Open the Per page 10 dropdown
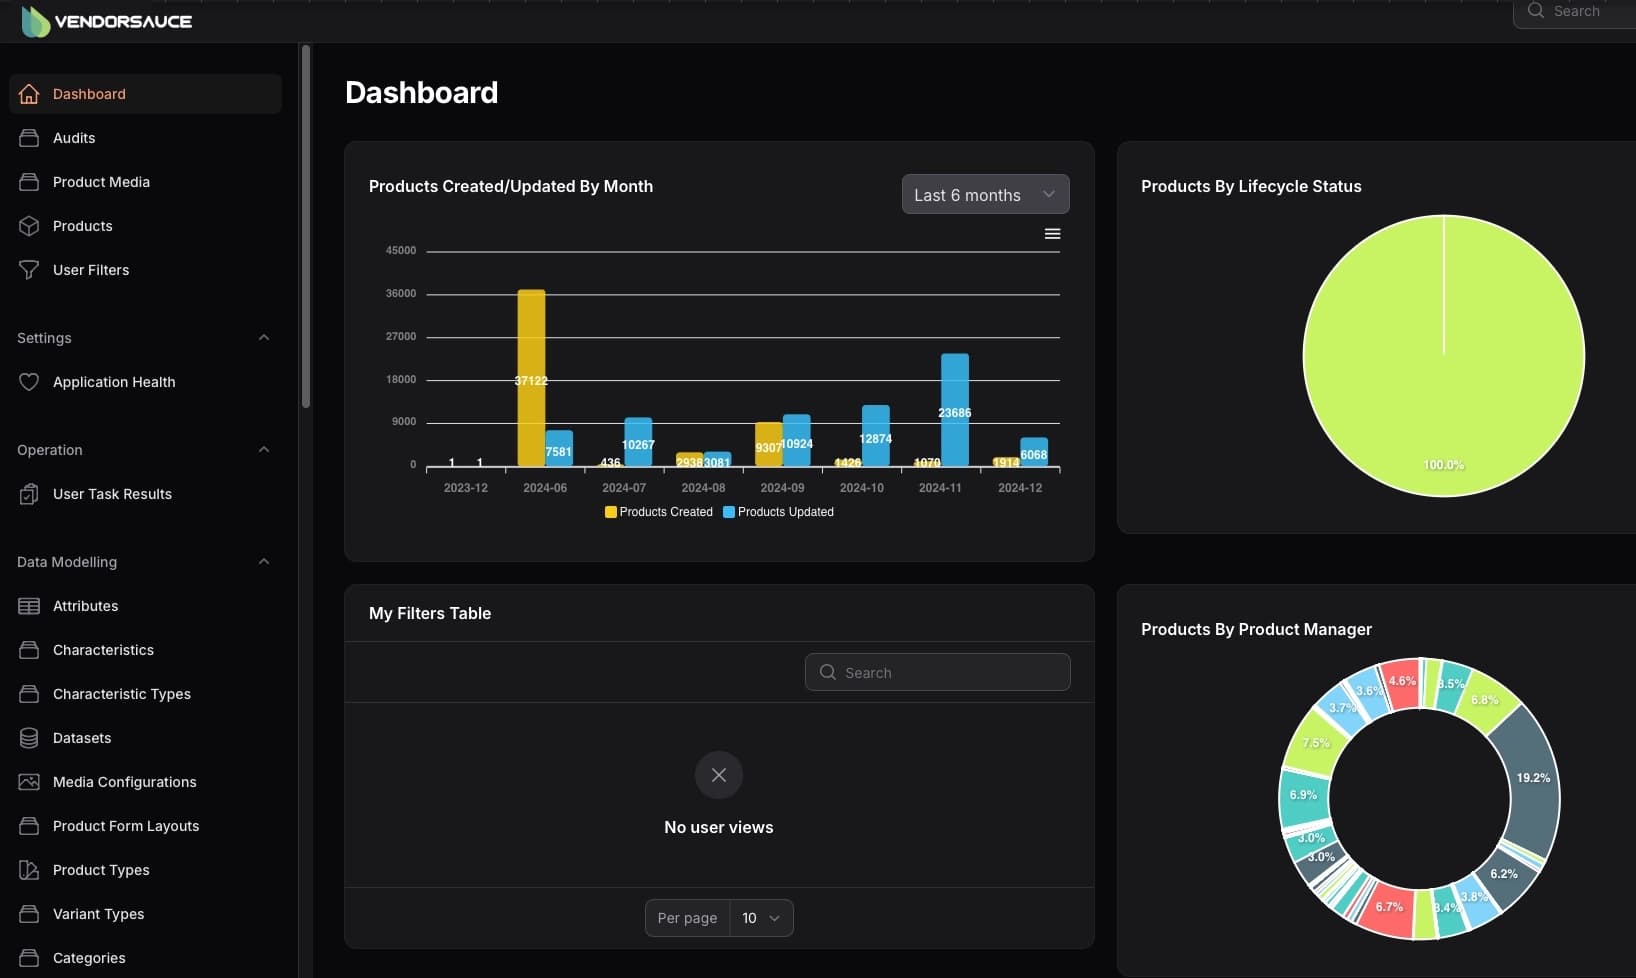Viewport: 1636px width, 978px height. (761, 918)
